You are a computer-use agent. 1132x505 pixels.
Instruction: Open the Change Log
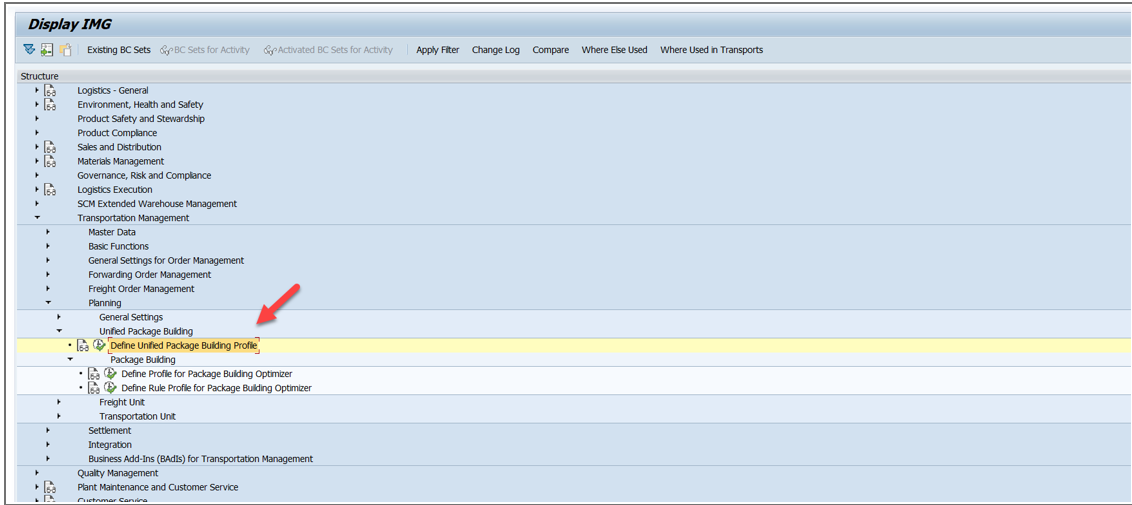point(495,50)
